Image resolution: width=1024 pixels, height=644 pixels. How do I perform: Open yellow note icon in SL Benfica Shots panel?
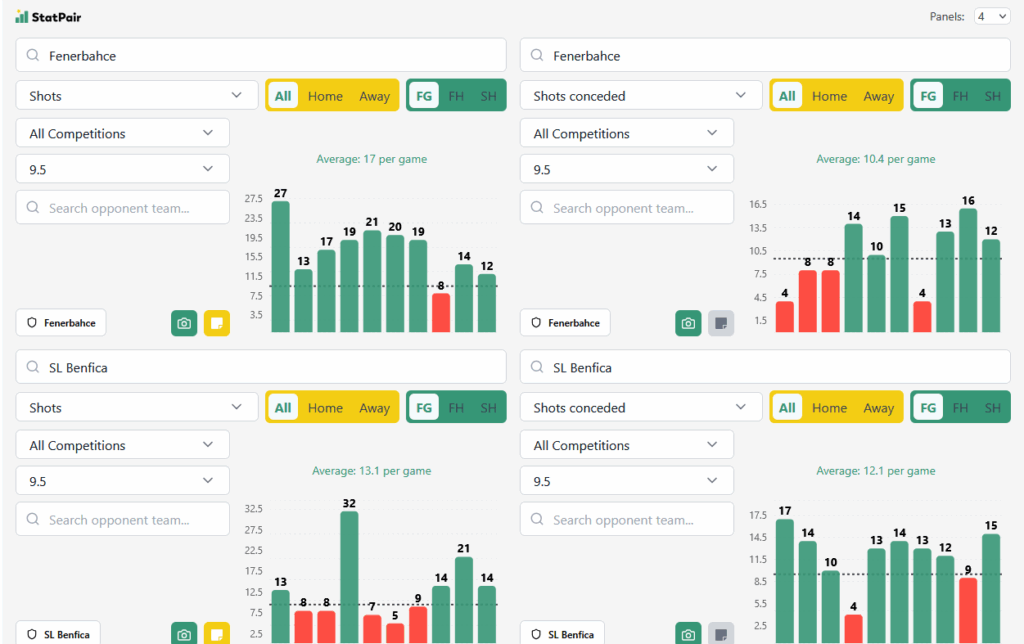217,634
